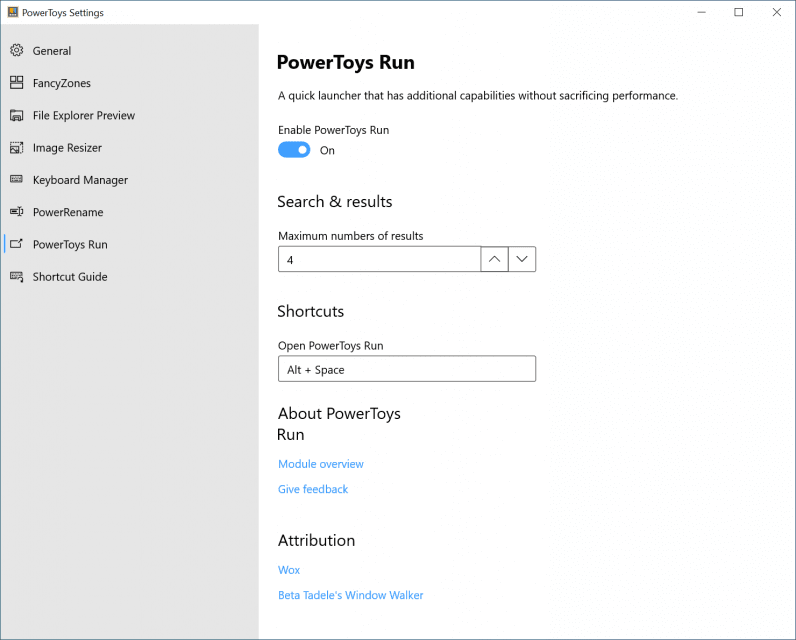796x640 pixels.
Task: Open the Module overview link
Action: (320, 464)
